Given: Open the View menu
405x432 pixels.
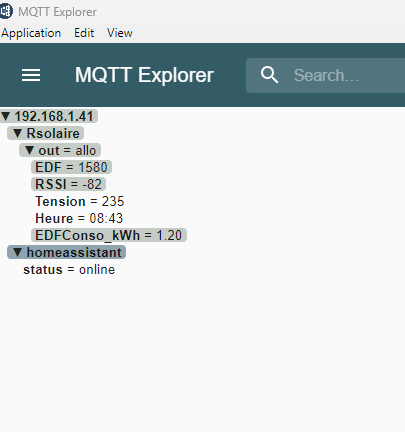Looking at the screenshot, I should [120, 33].
